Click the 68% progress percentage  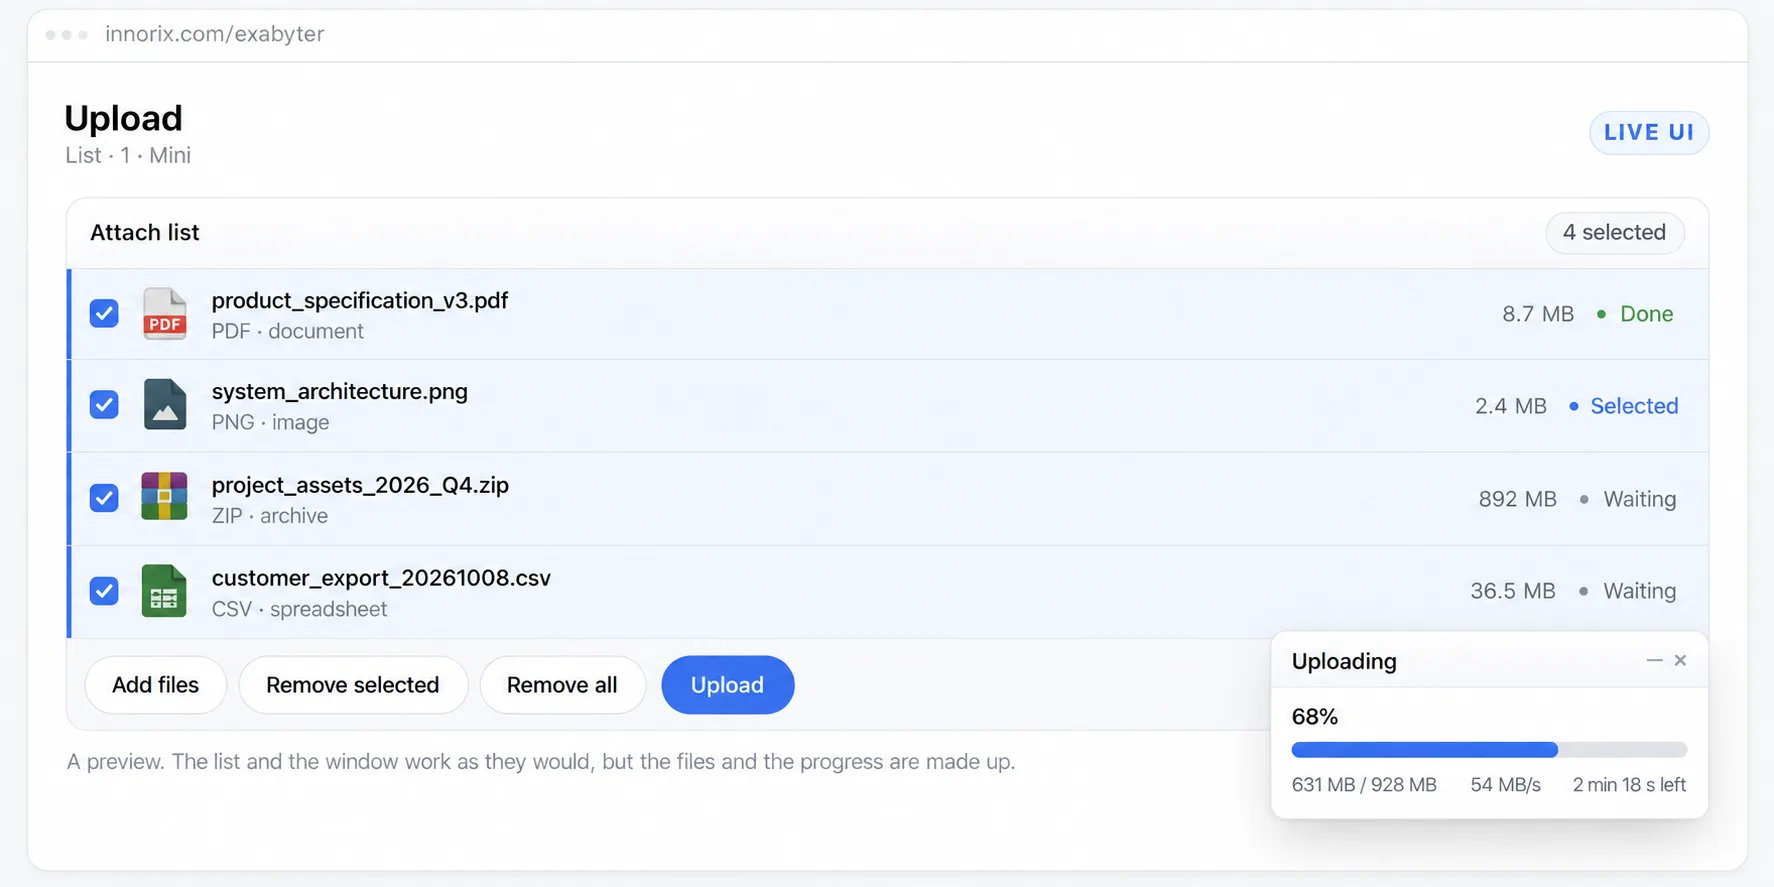(x=1315, y=717)
